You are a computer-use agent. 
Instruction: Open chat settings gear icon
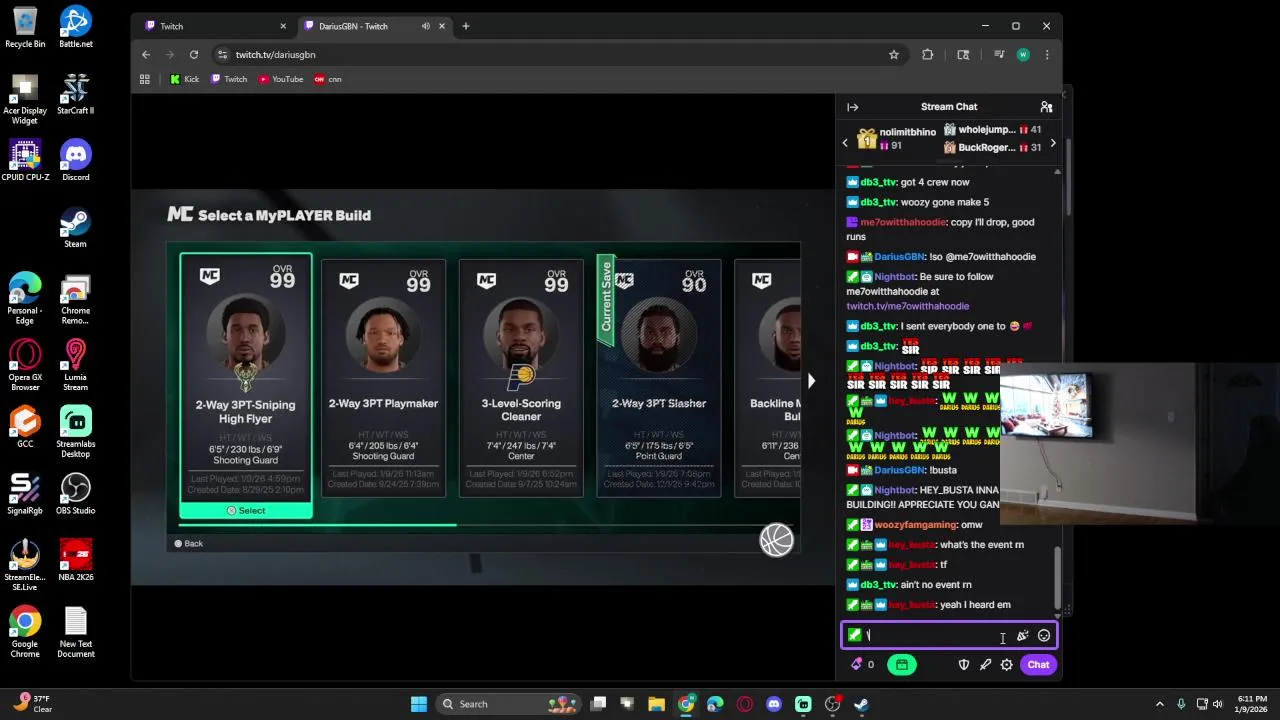point(1007,665)
